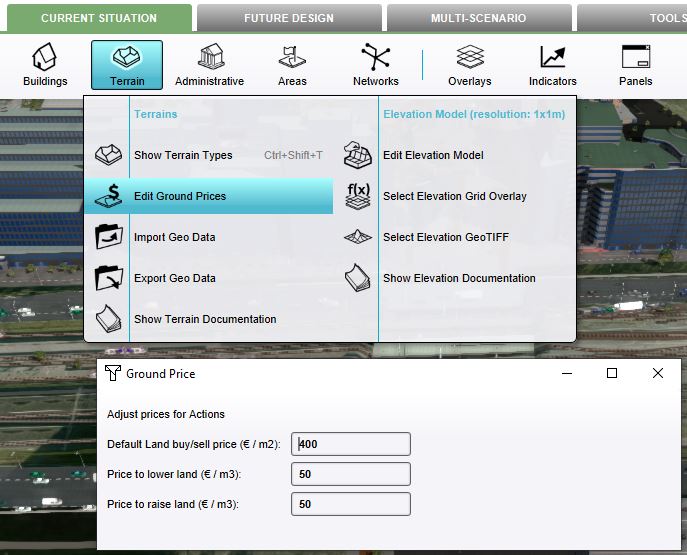The image size is (687, 555).
Task: Open the Overlays toolbar icon
Action: click(470, 65)
